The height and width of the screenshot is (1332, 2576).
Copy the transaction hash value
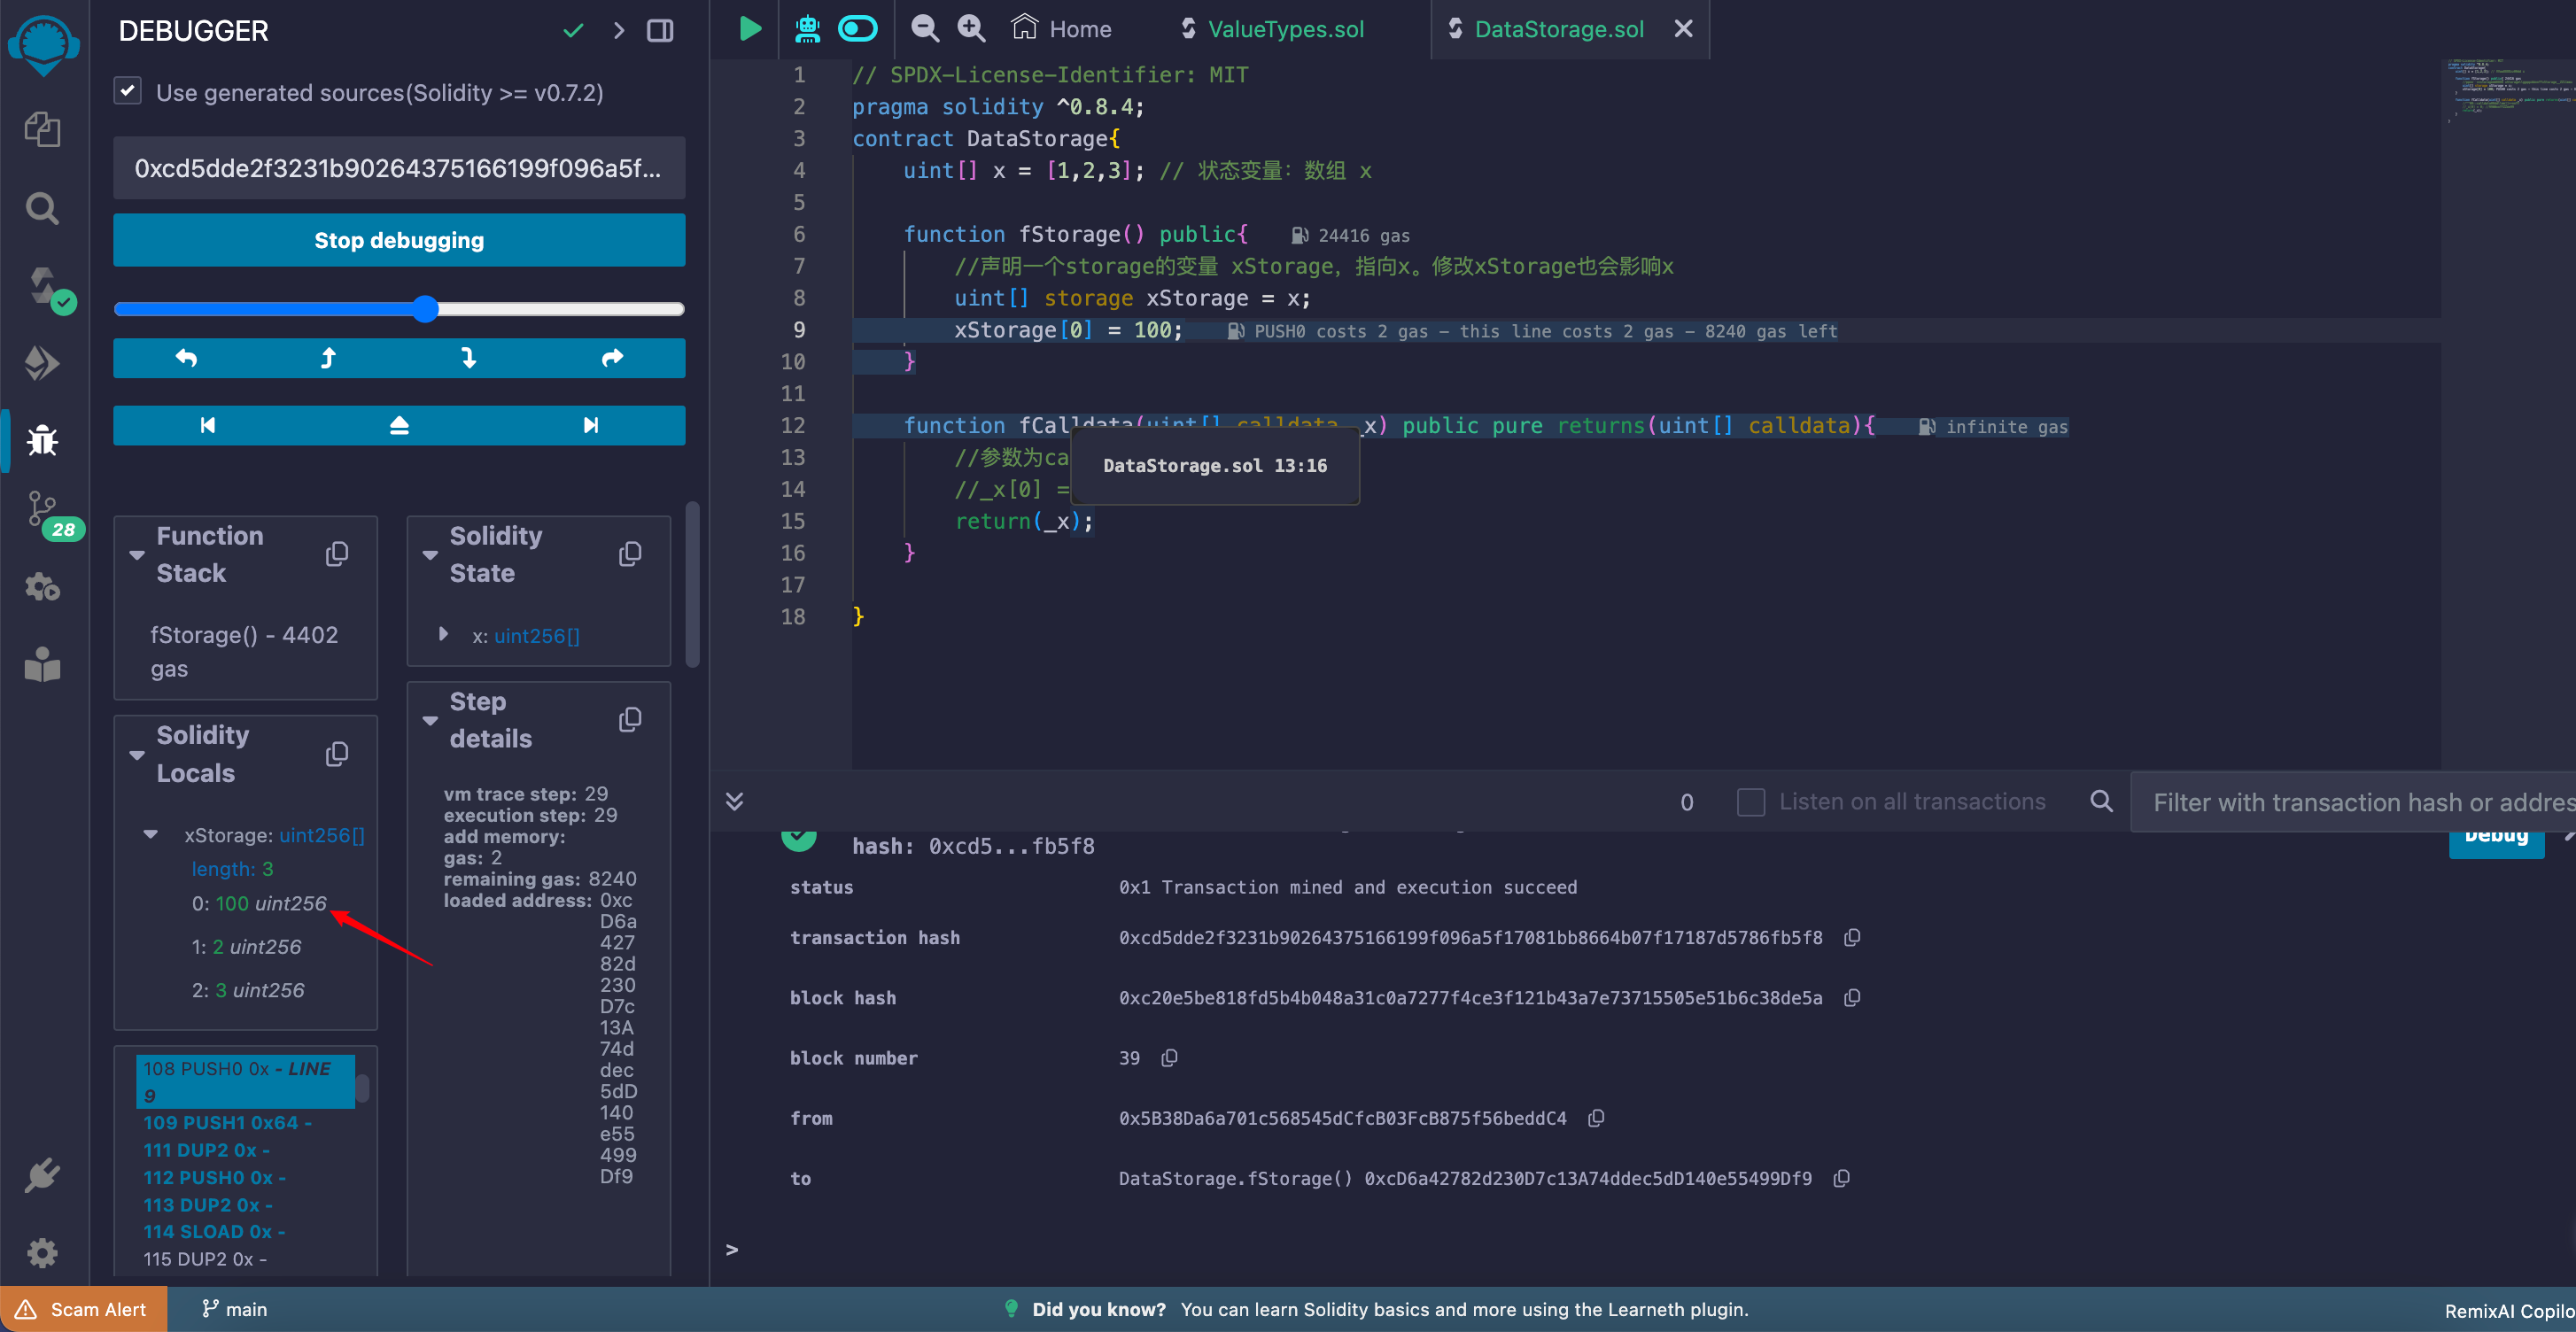[x=1852, y=937]
